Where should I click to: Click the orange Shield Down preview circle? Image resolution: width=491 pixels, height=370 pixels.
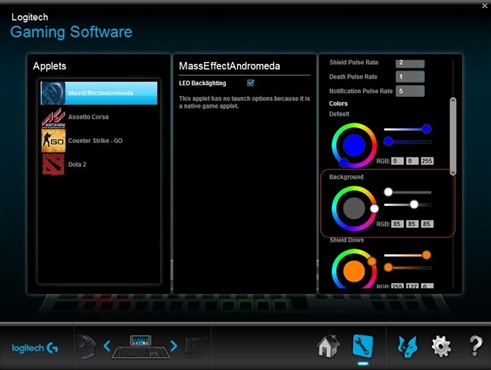pos(354,271)
